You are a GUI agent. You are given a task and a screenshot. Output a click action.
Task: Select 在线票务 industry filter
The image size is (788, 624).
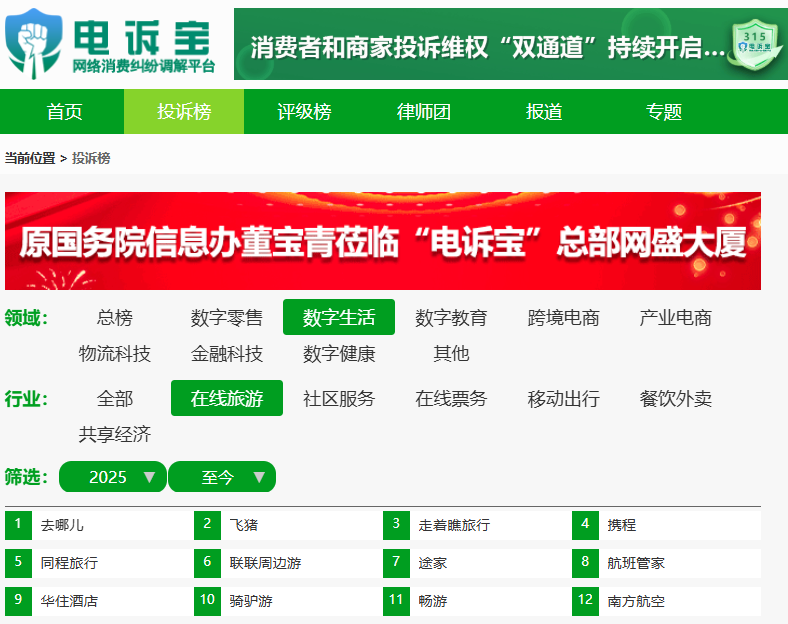pos(451,398)
